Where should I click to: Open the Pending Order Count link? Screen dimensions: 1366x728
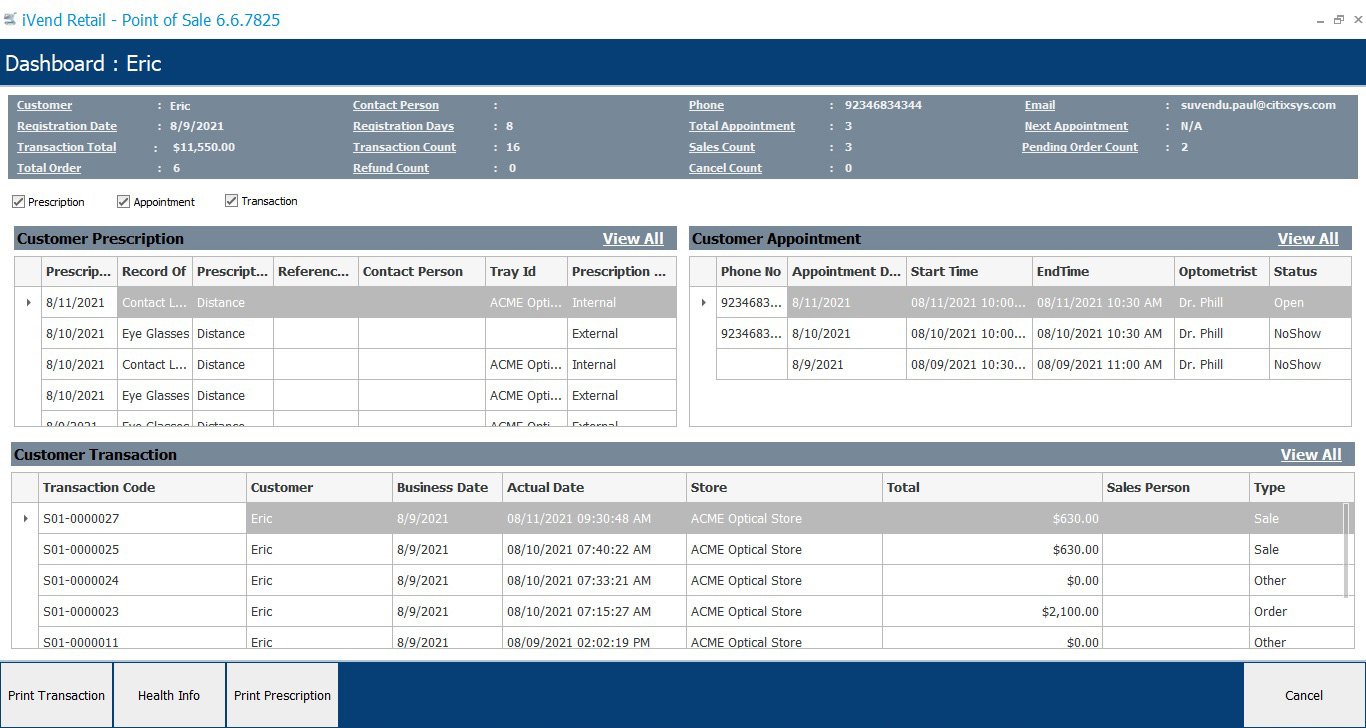click(1080, 147)
